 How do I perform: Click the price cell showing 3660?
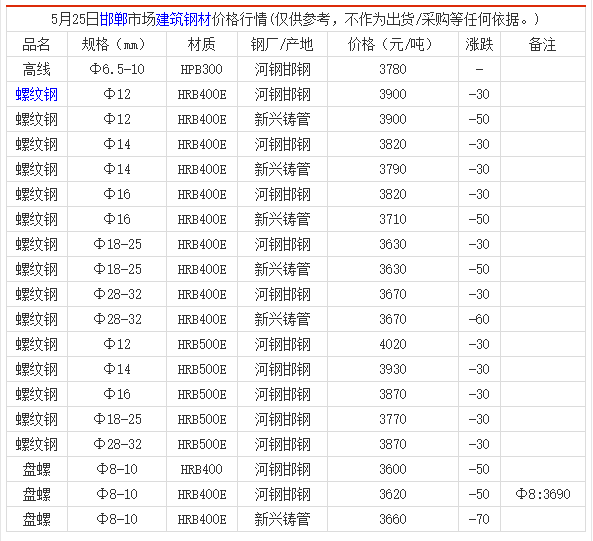click(x=393, y=519)
